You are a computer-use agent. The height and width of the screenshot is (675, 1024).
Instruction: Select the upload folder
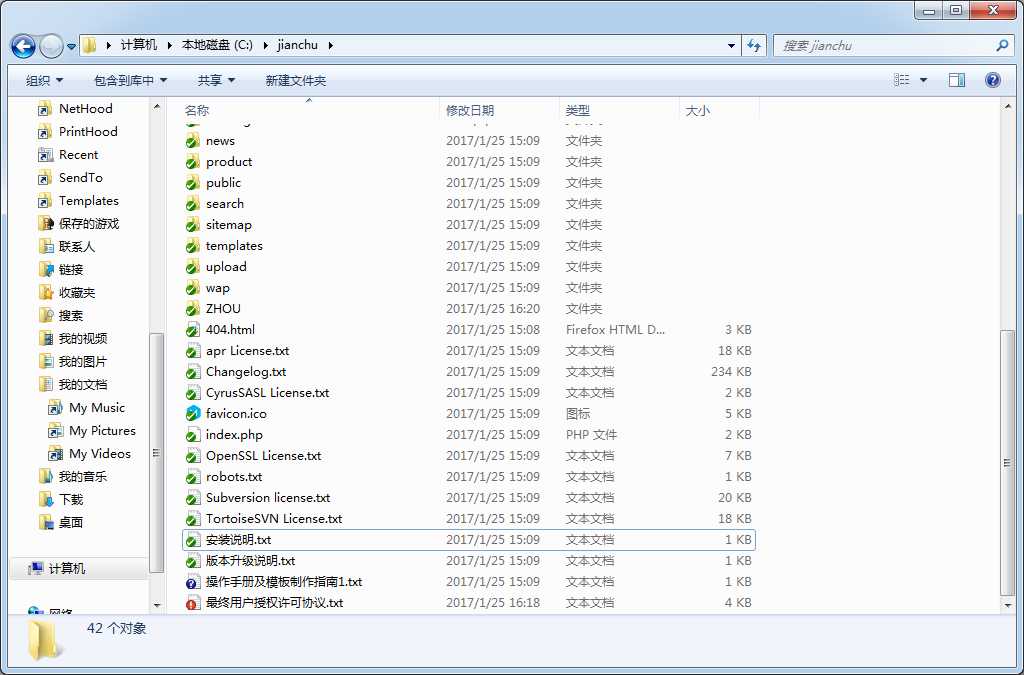pyautogui.click(x=226, y=266)
